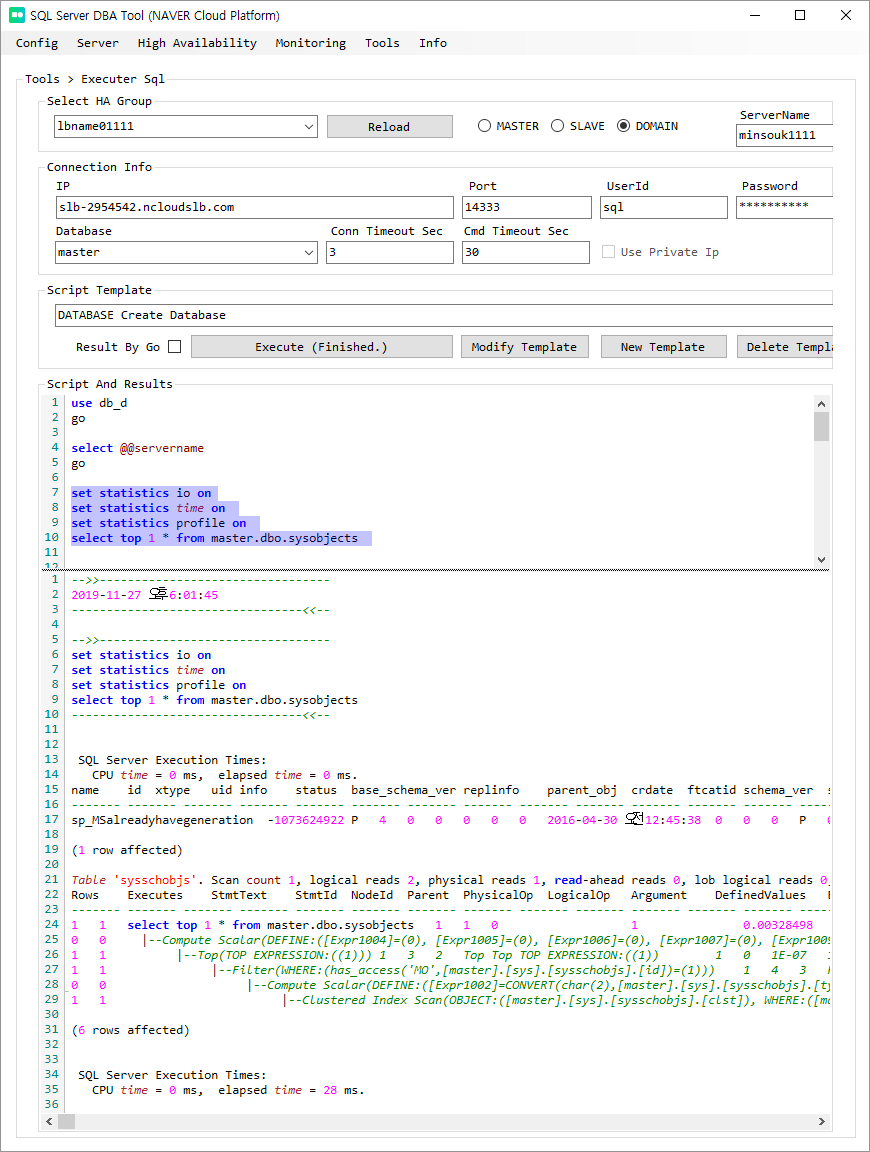870x1152 pixels.
Task: Click the UserId field showing sql
Action: [664, 207]
